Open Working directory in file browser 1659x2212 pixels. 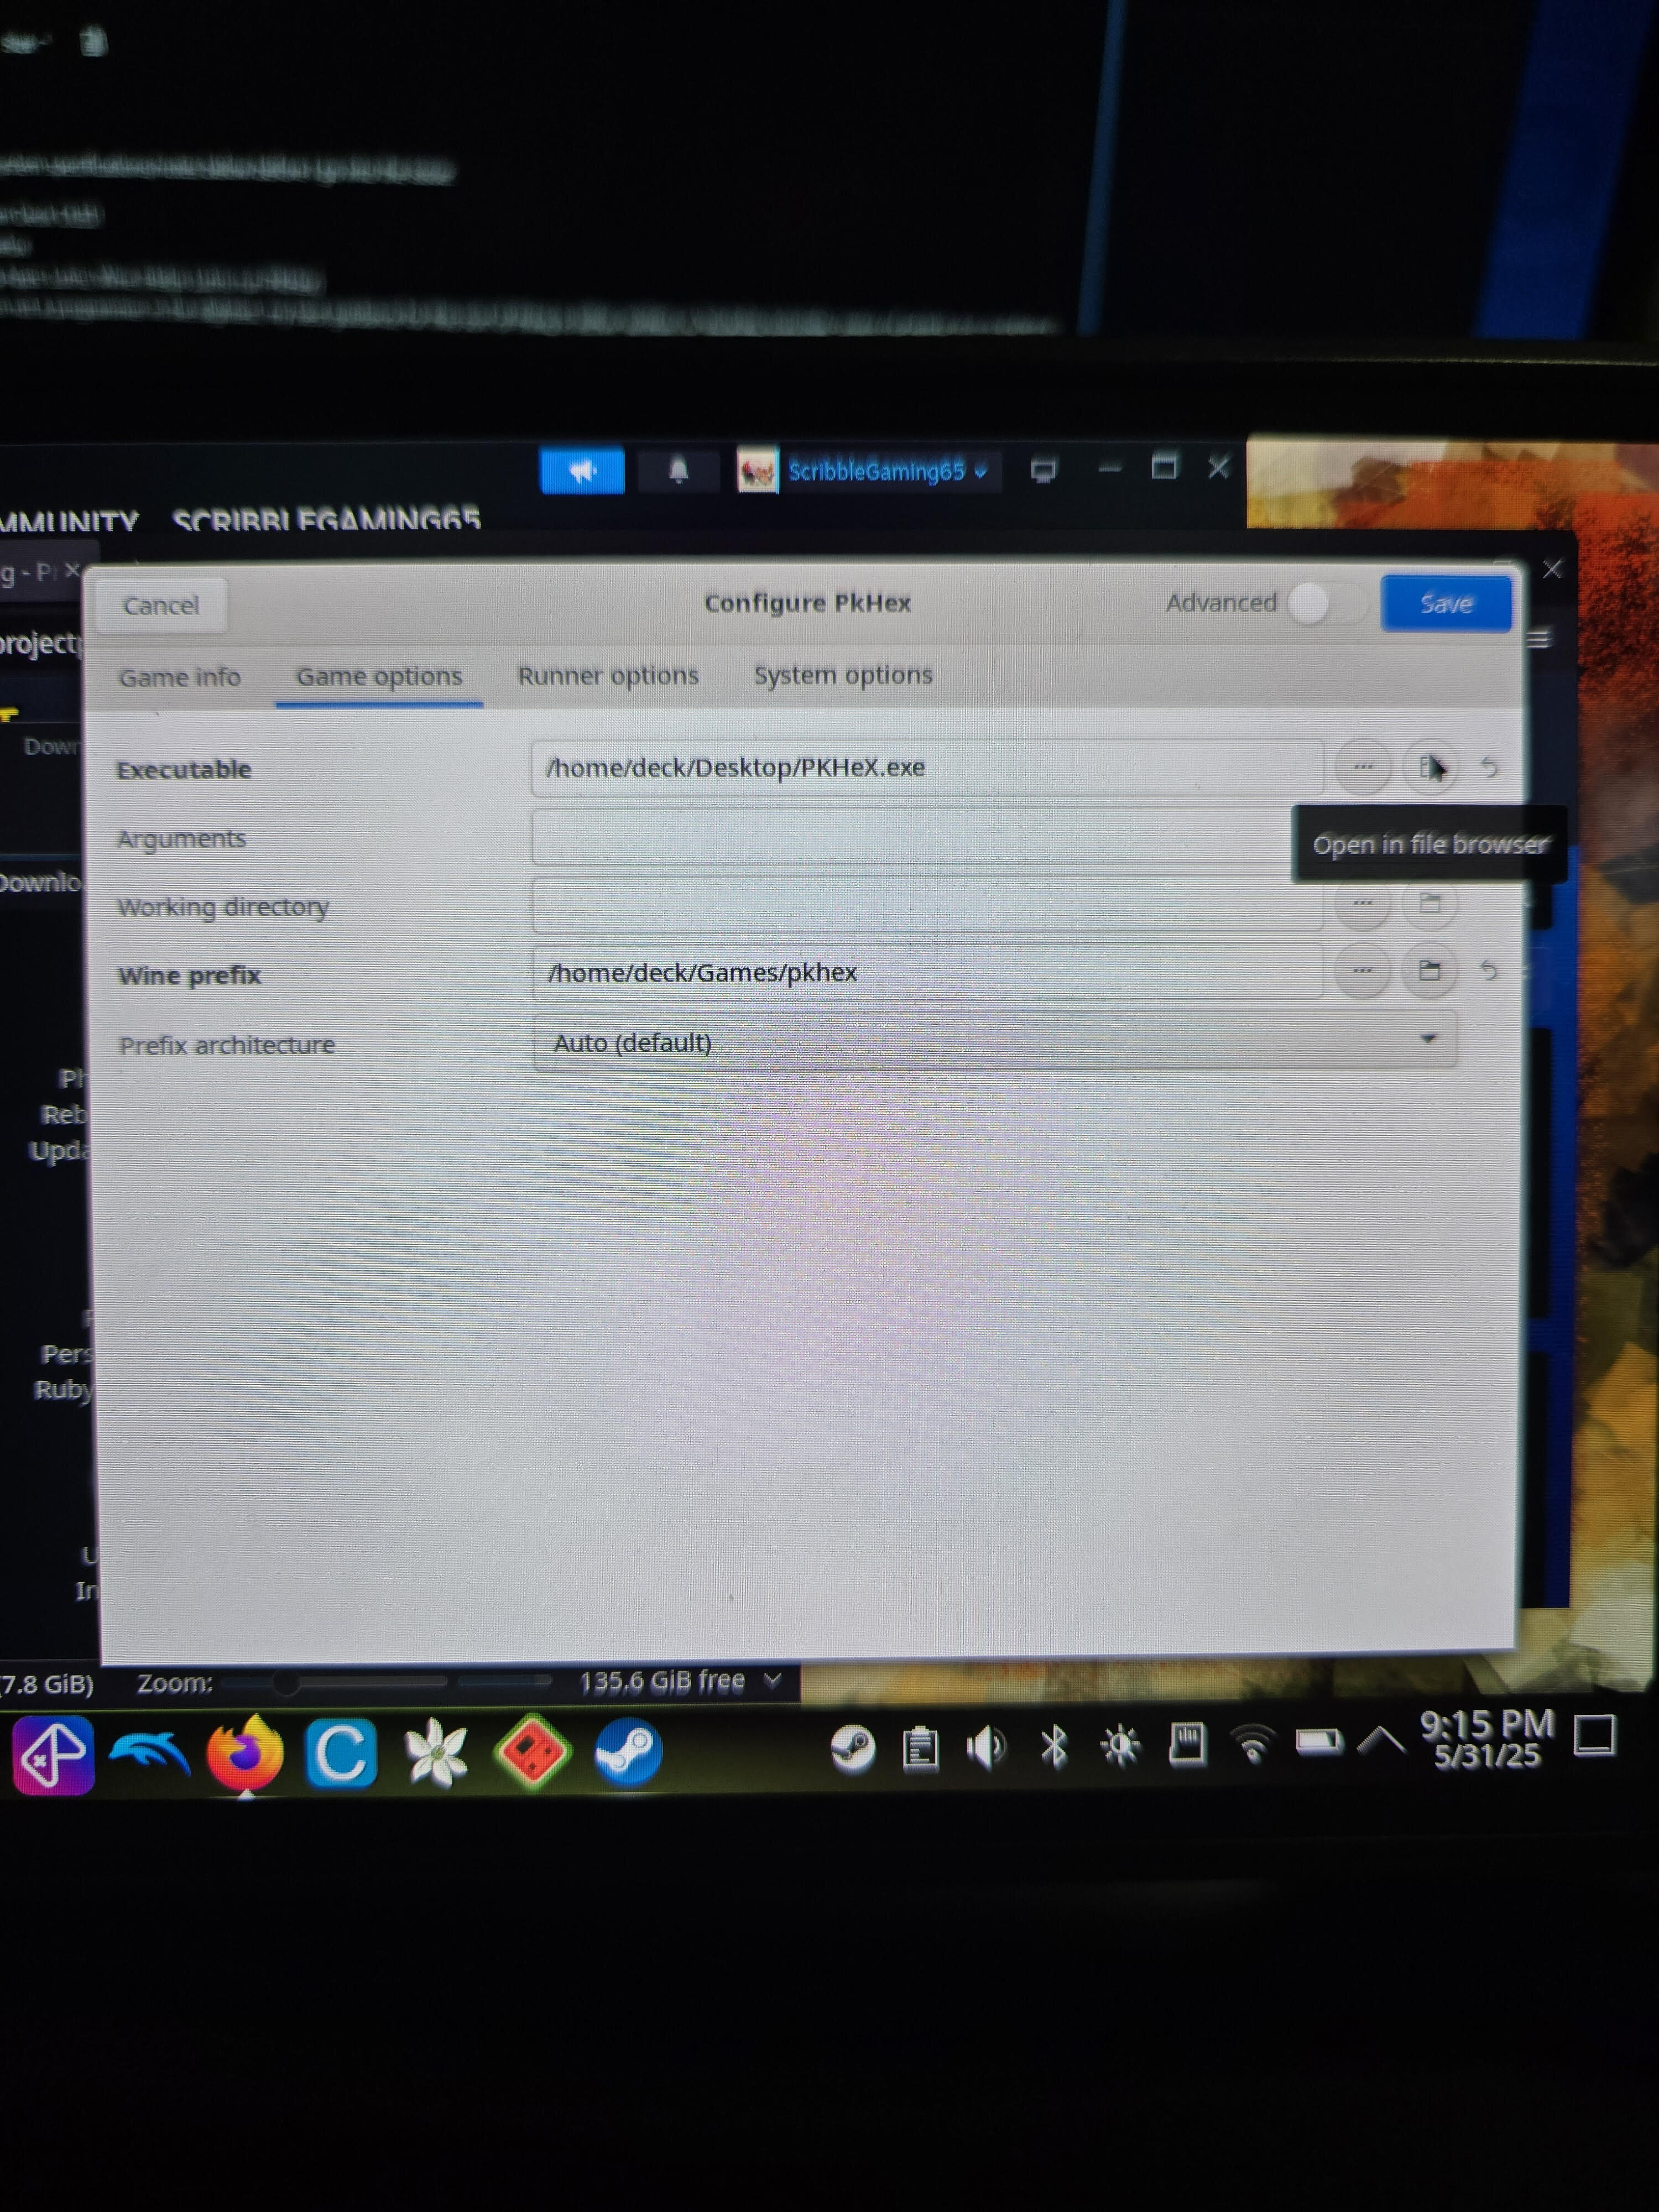pos(1429,903)
